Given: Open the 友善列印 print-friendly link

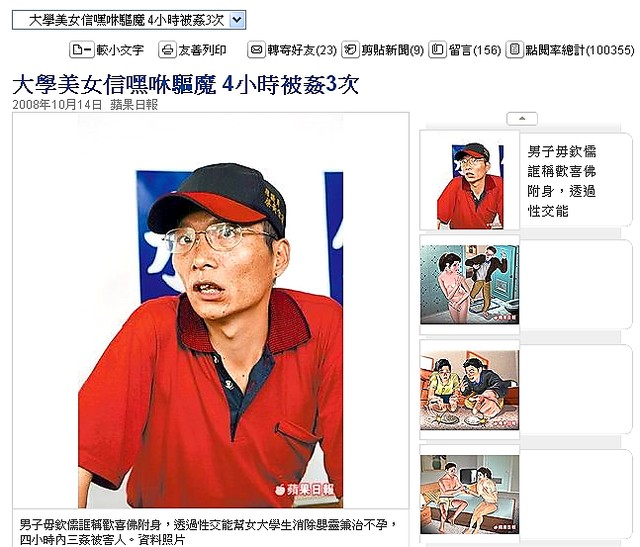Looking at the screenshot, I should point(202,50).
